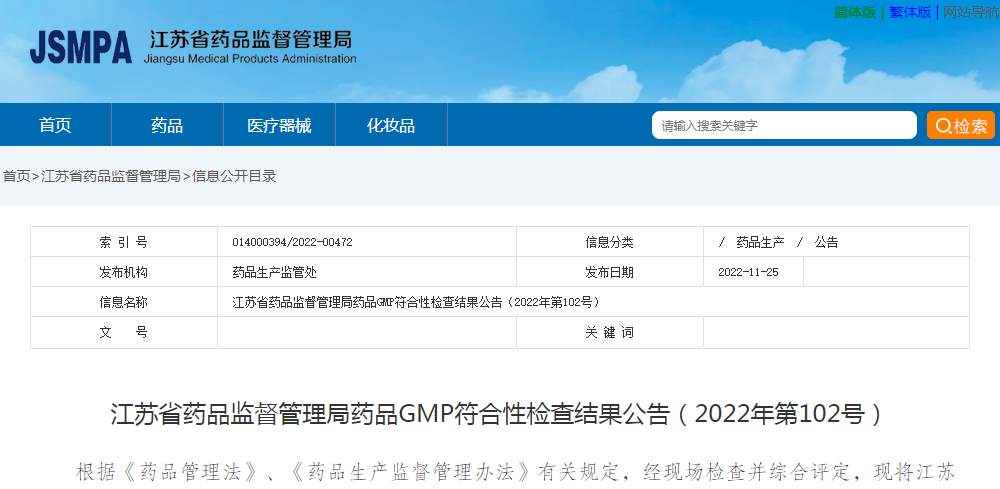Switch to 繁体版 language
The image size is (1000, 489).
pos(910,12)
